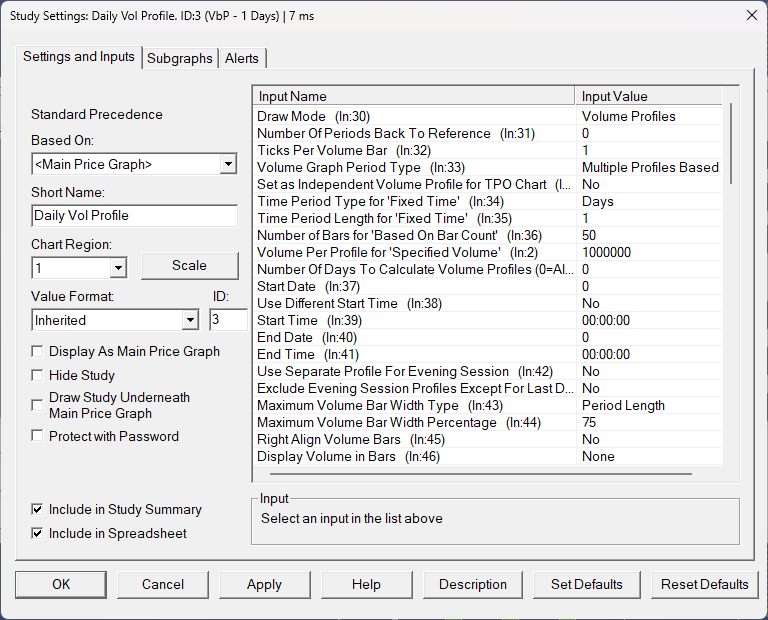768x620 pixels.
Task: Click Reset Defaults button
Action: (704, 584)
